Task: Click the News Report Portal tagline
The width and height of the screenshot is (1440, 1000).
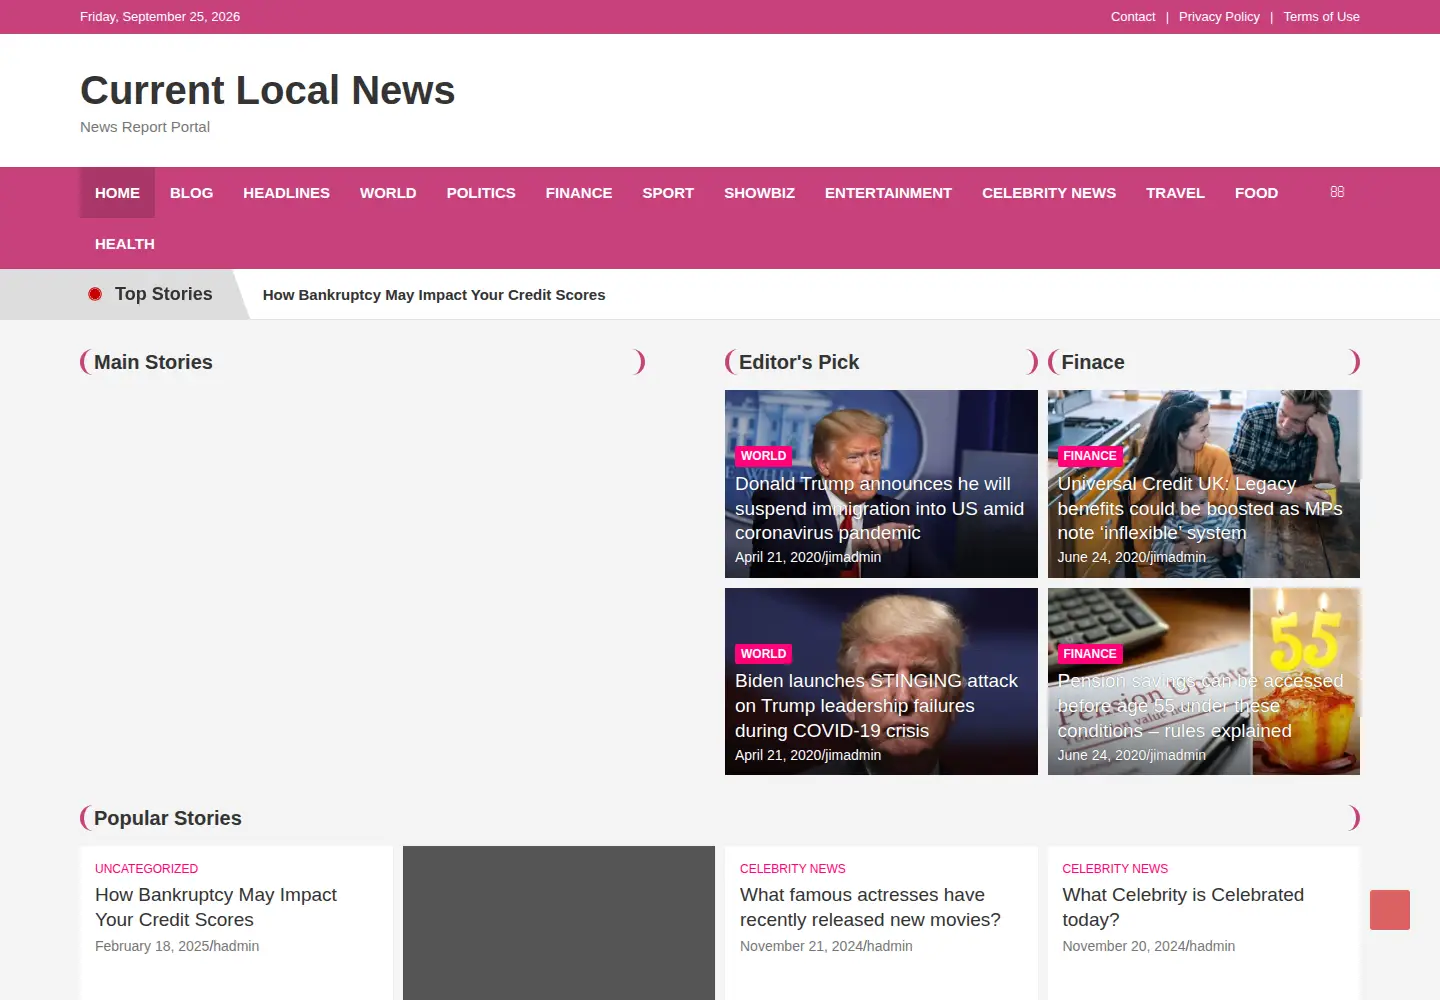Action: tap(145, 127)
